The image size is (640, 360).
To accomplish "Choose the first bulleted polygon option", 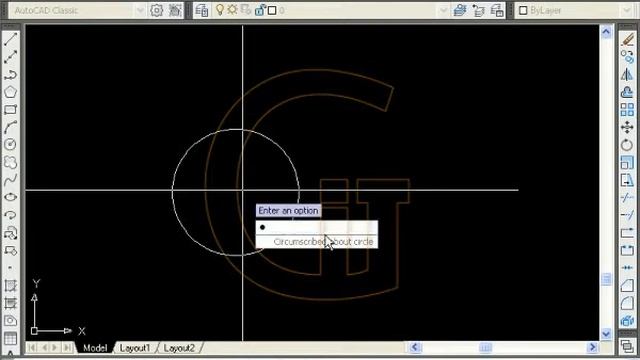I will tap(317, 227).
